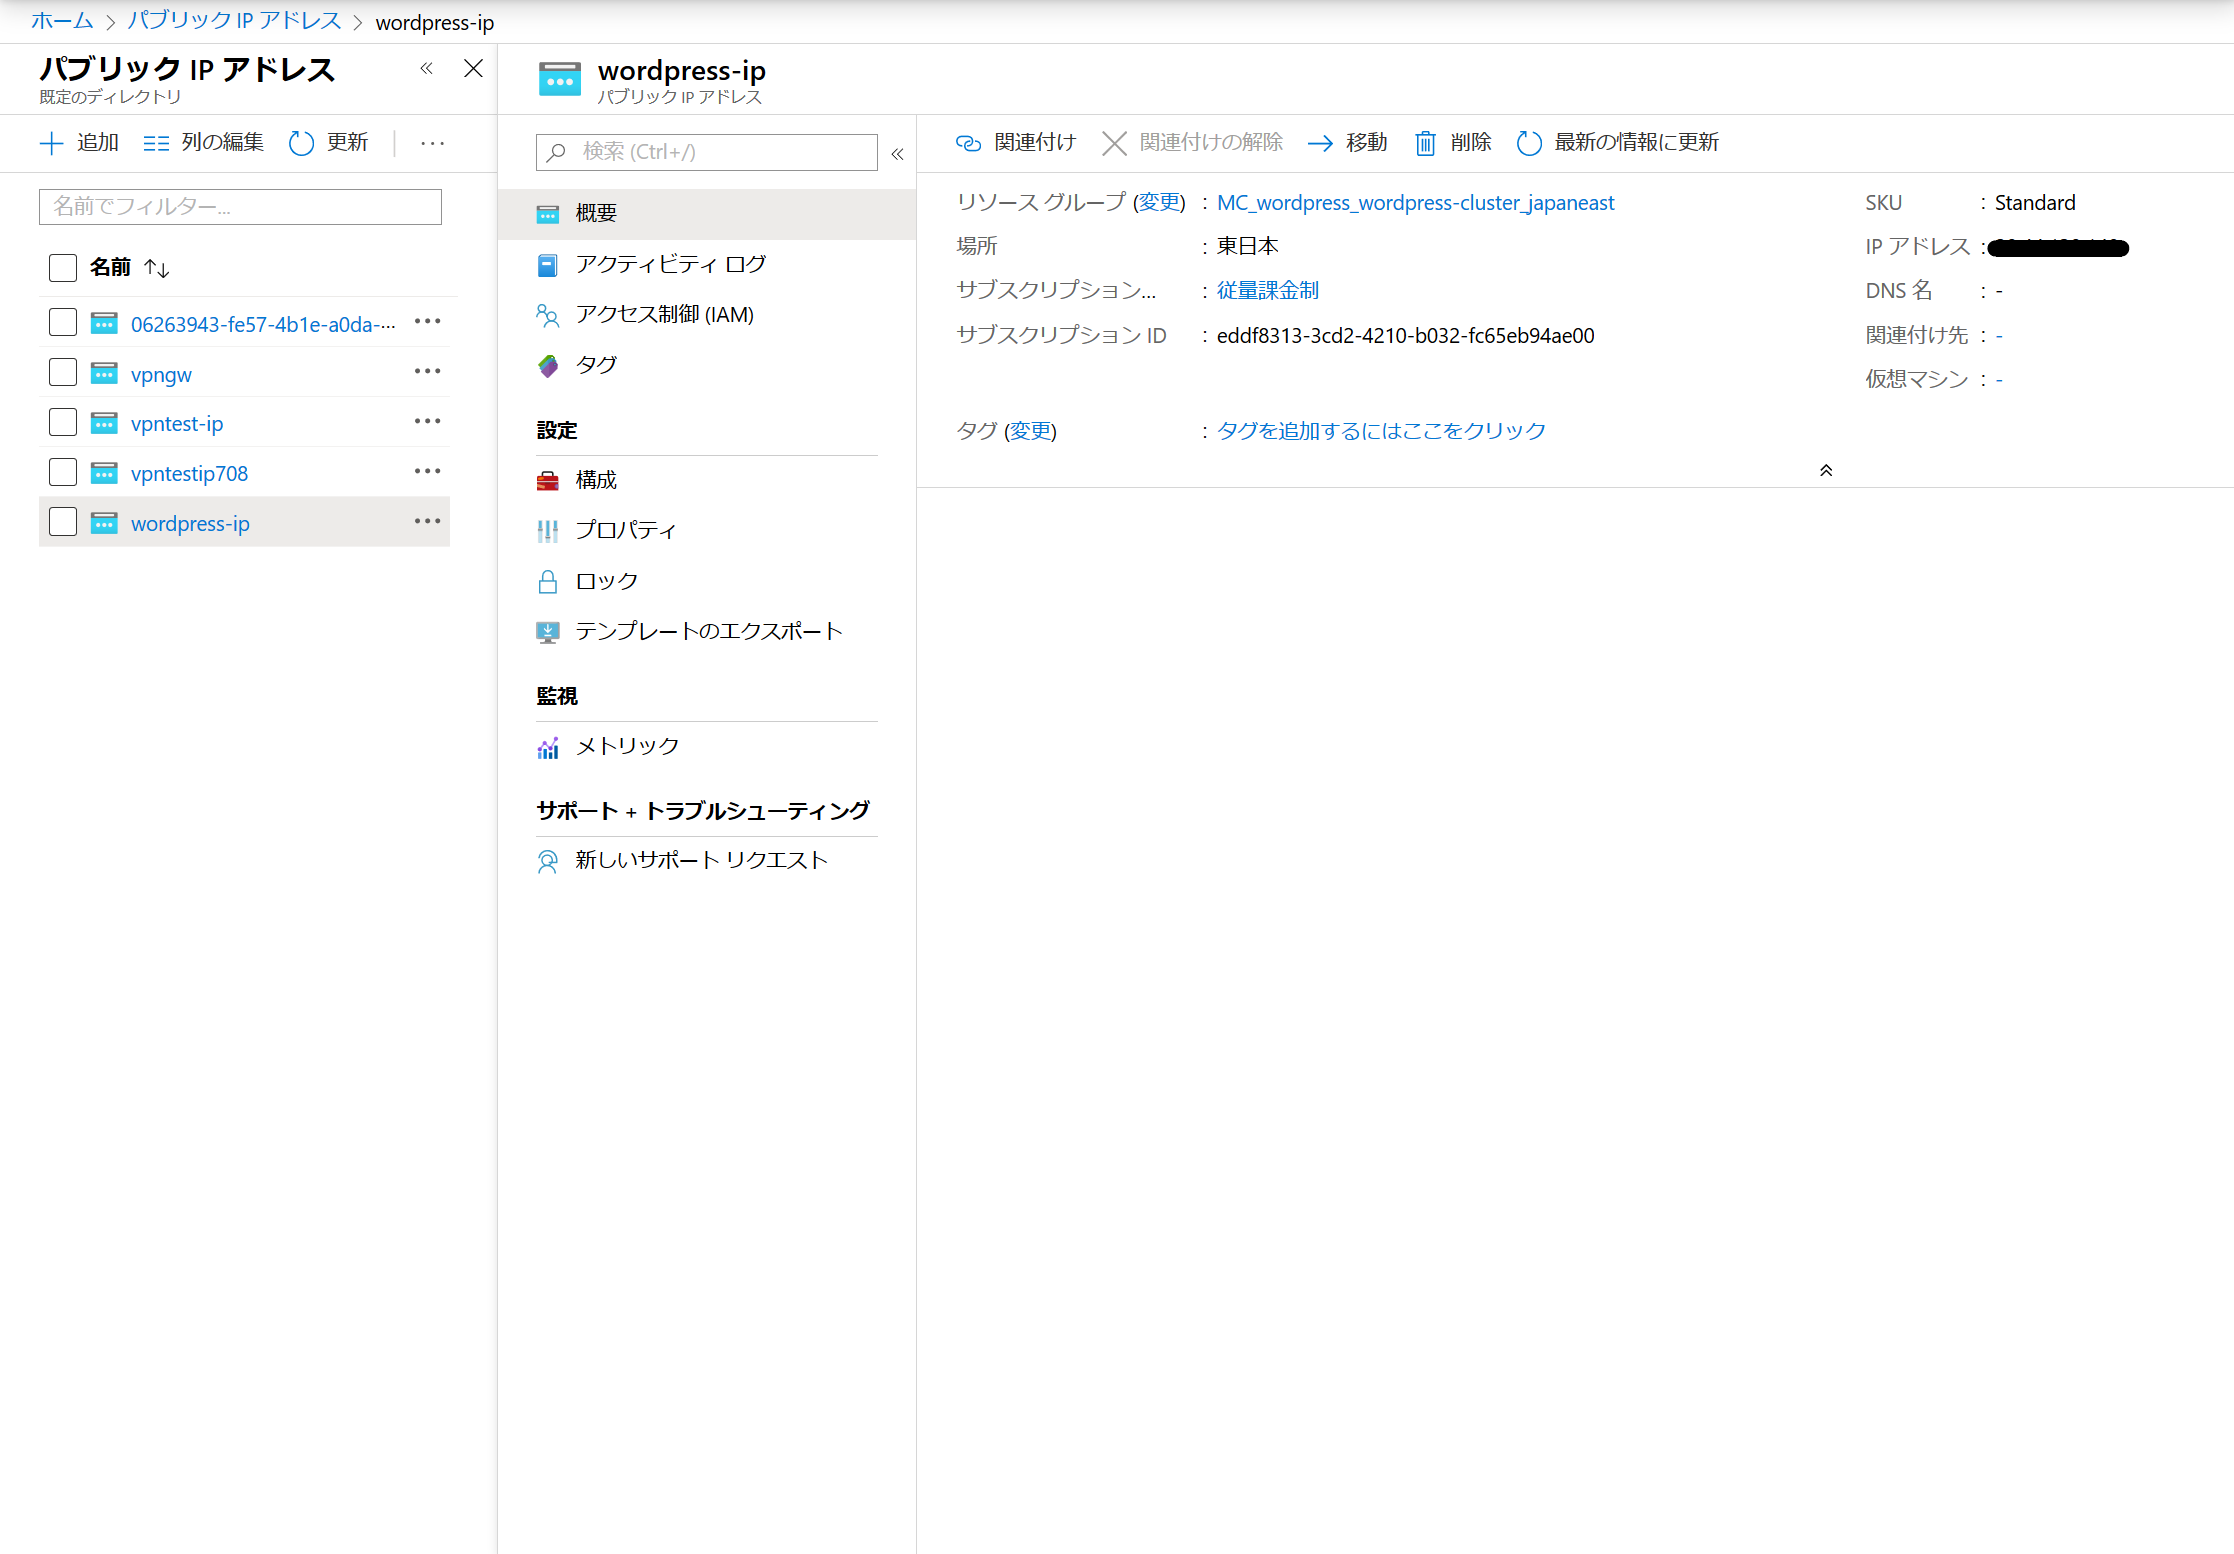Open the vpngw public IP
The image size is (2234, 1554).
point(161,374)
